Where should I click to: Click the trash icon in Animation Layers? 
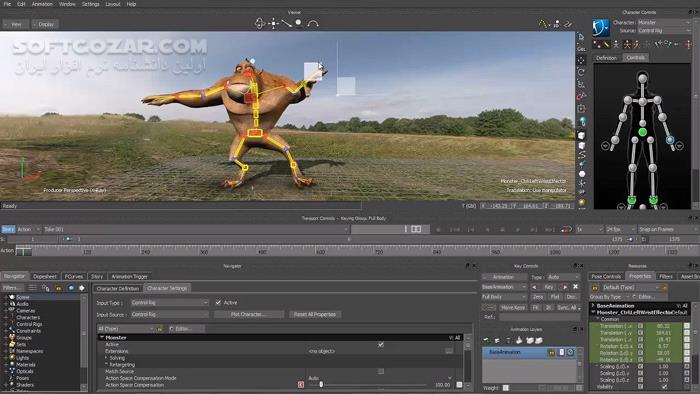[508, 340]
